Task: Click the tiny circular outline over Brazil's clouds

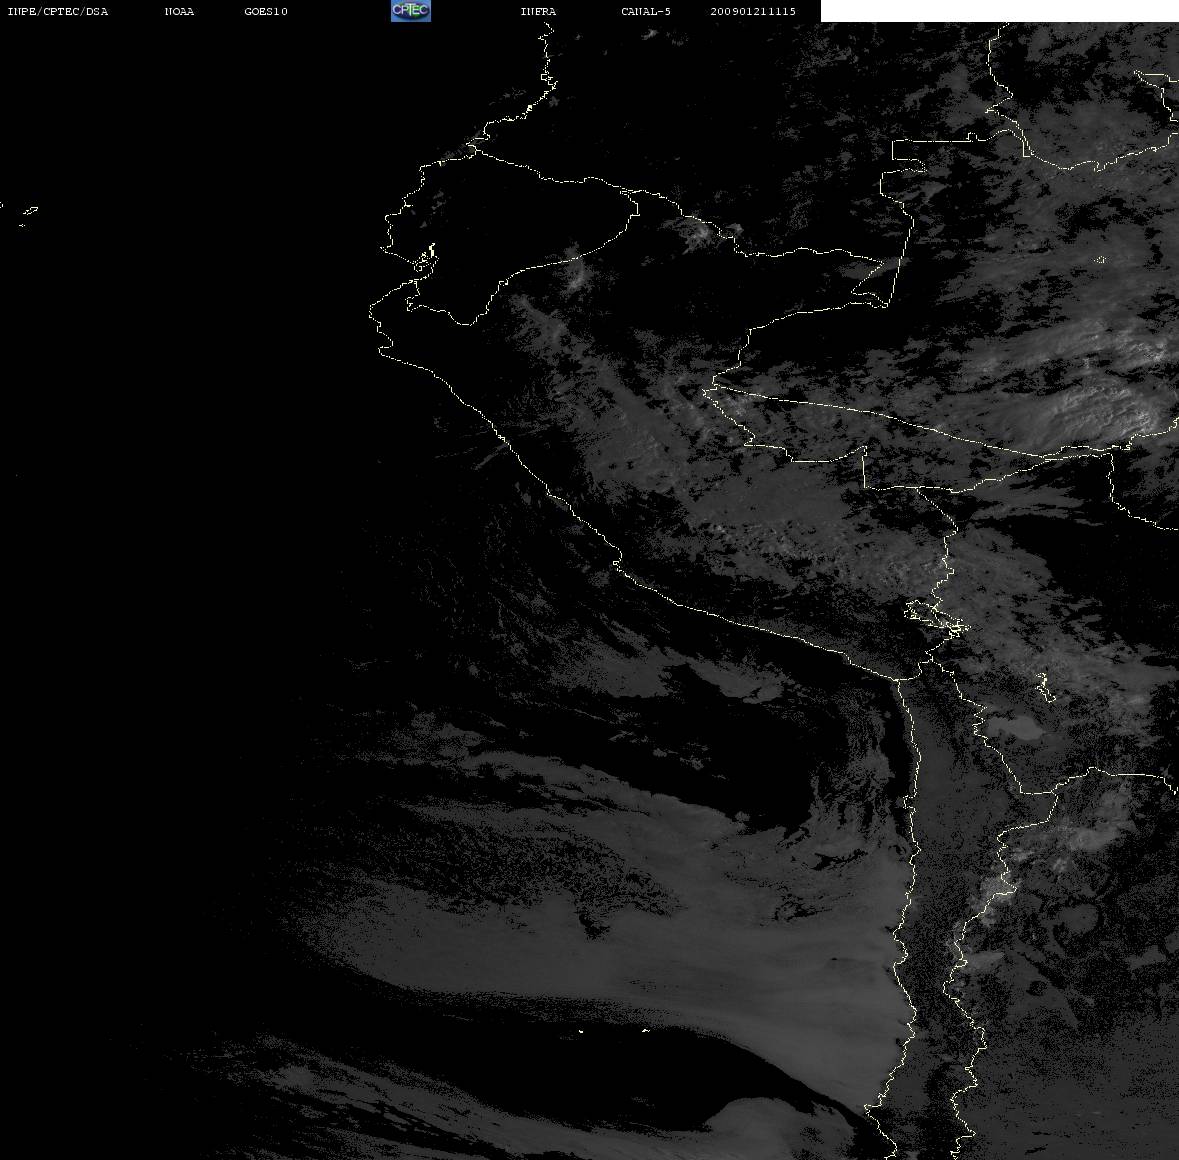Action: coord(1101,260)
